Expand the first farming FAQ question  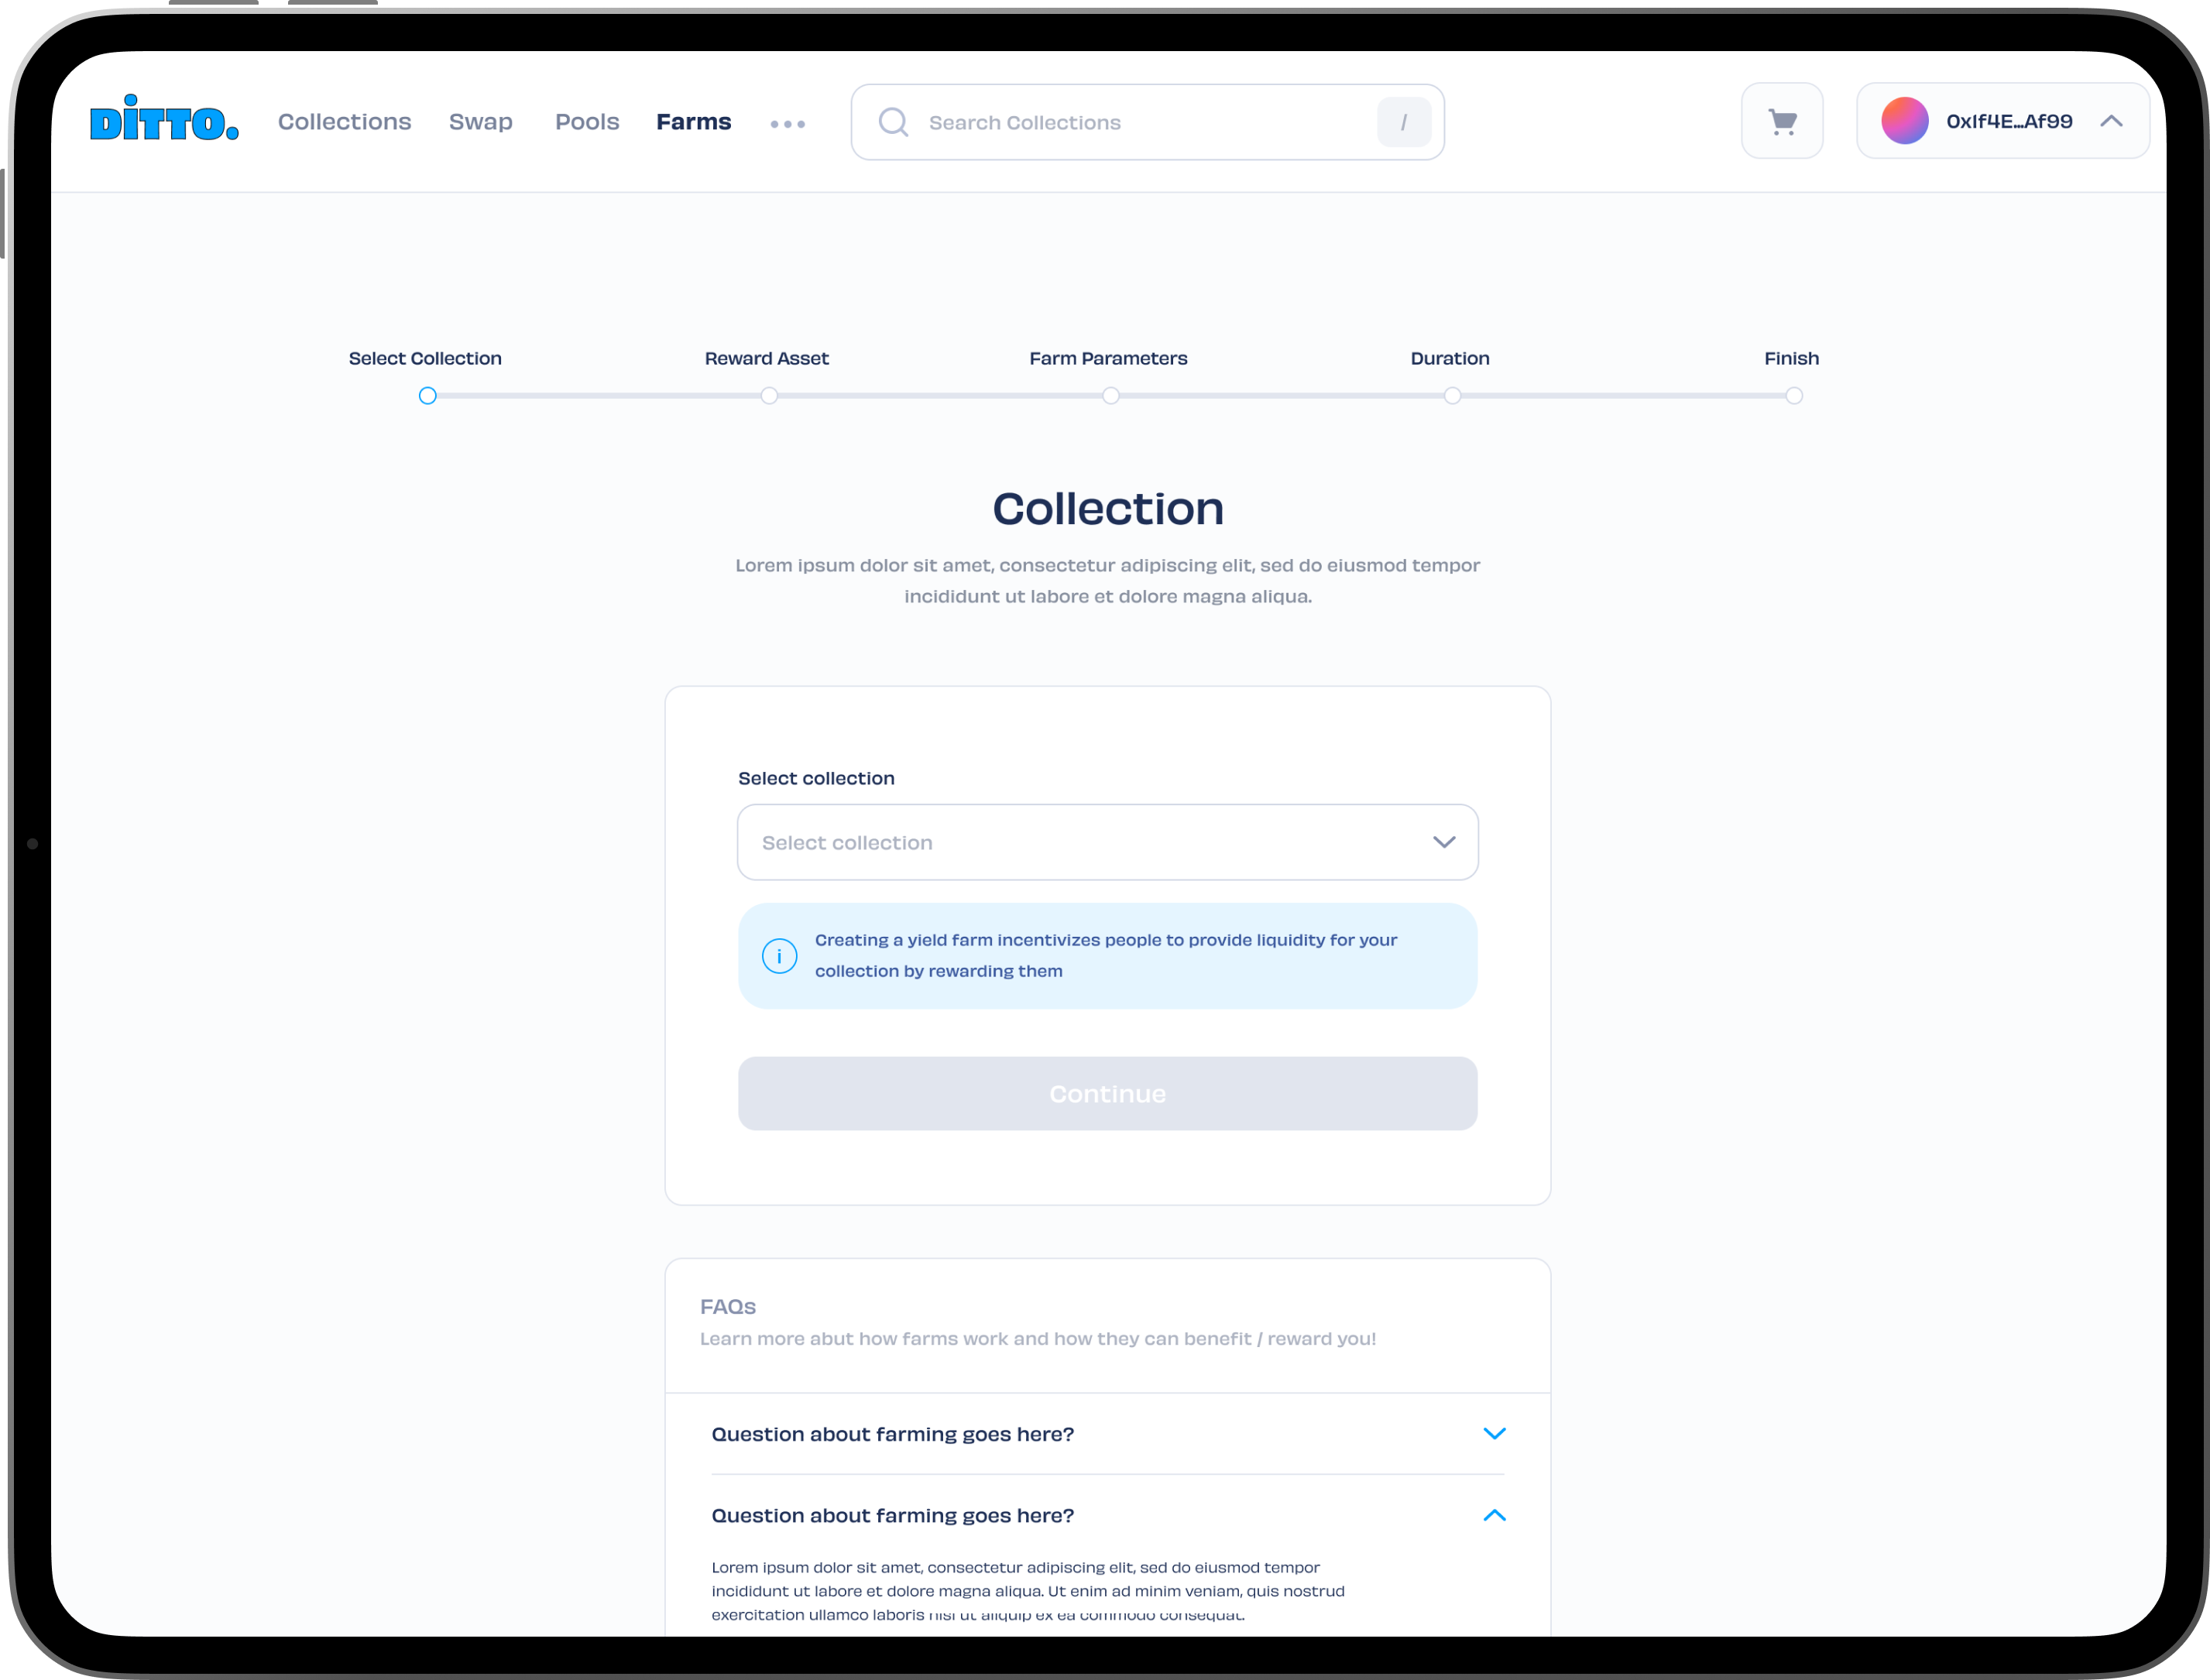click(x=1493, y=1433)
